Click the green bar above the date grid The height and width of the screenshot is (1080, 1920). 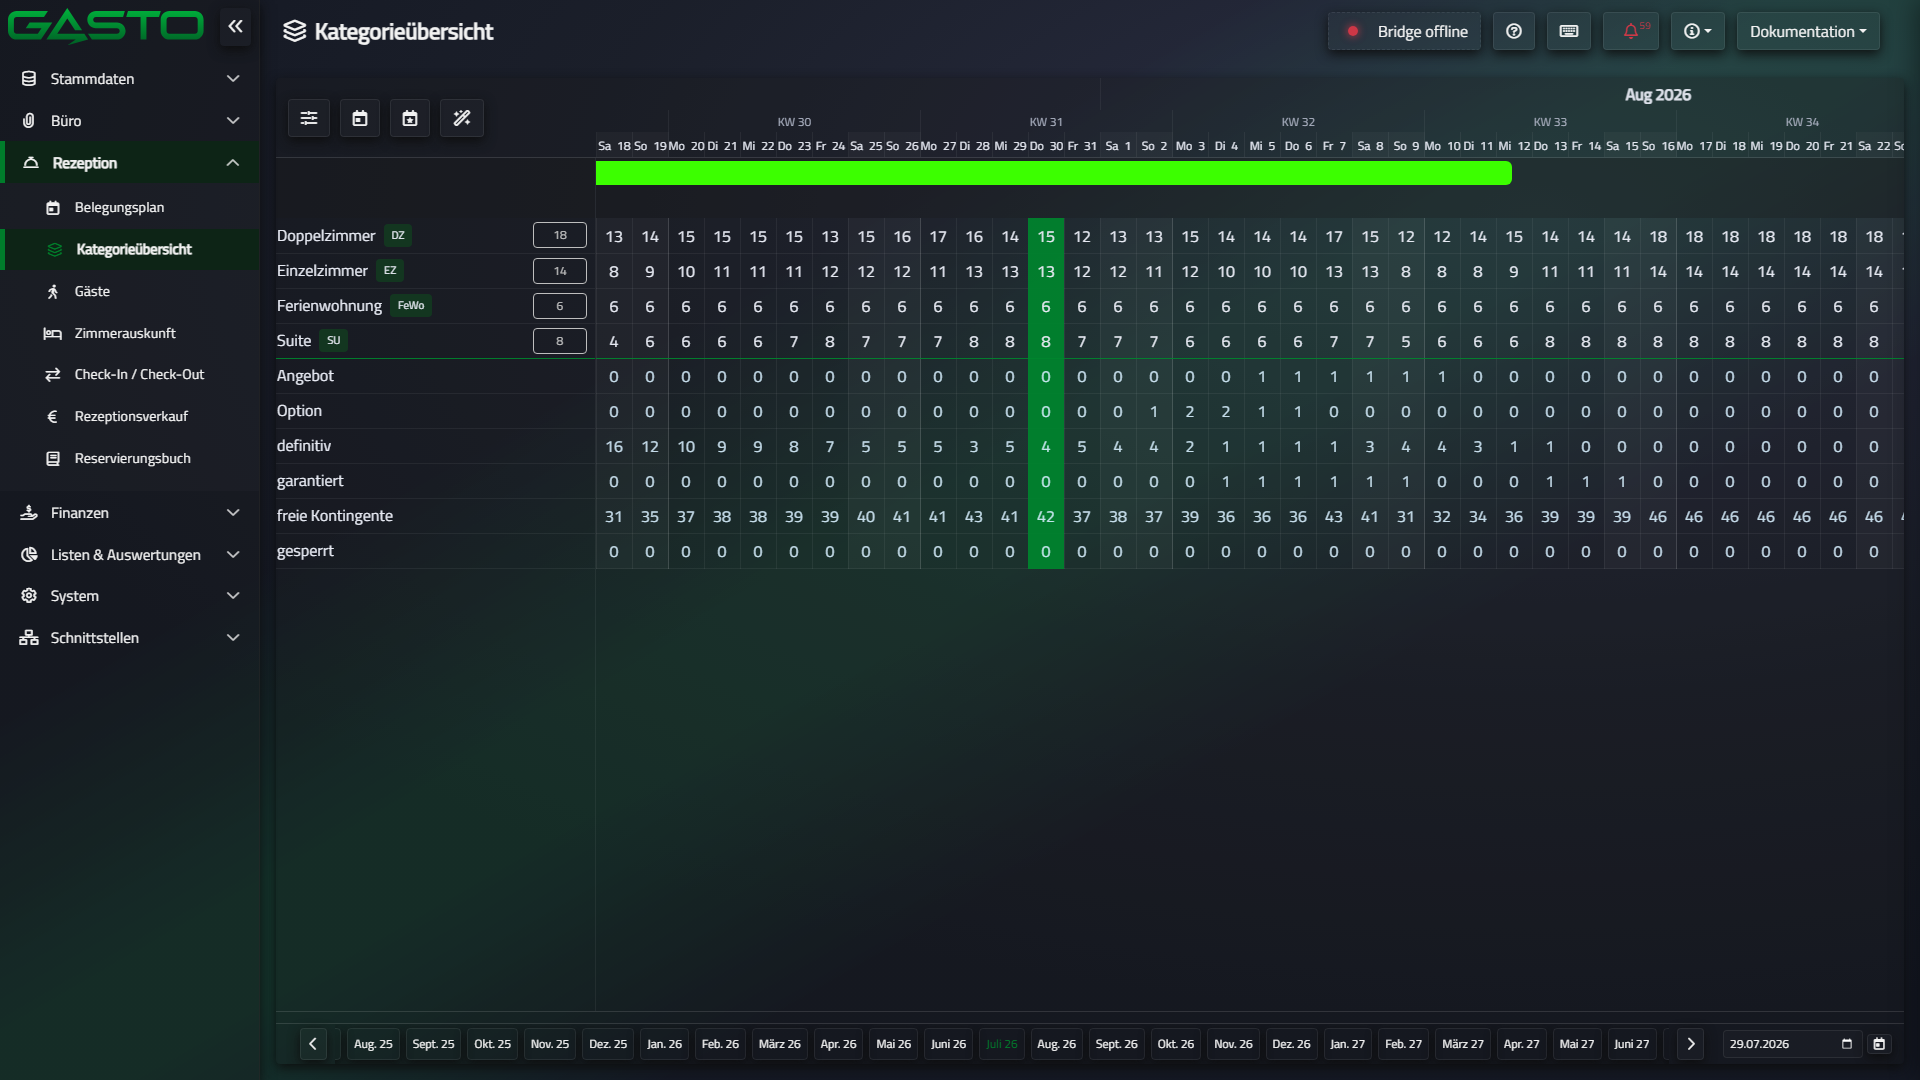tap(1053, 173)
